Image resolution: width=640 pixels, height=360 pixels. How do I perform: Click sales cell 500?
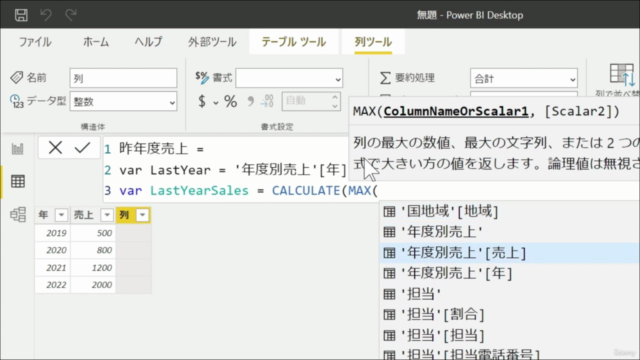(93, 233)
